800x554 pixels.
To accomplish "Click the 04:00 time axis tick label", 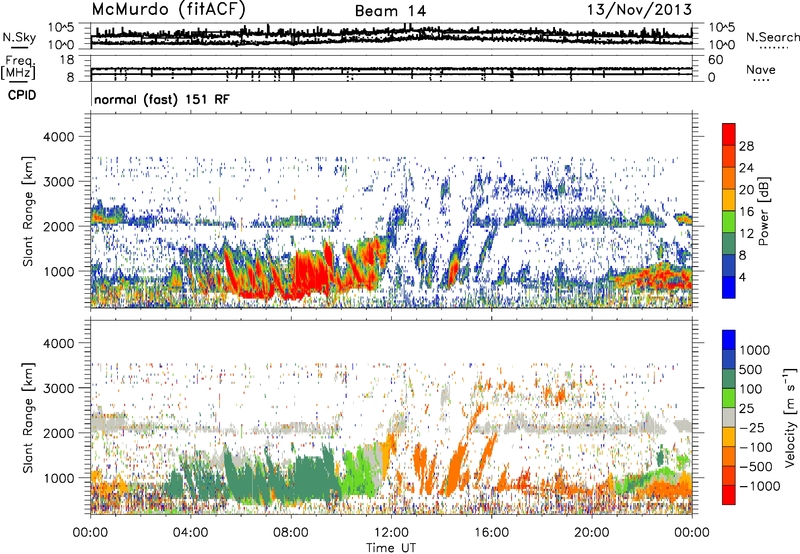I will point(190,533).
